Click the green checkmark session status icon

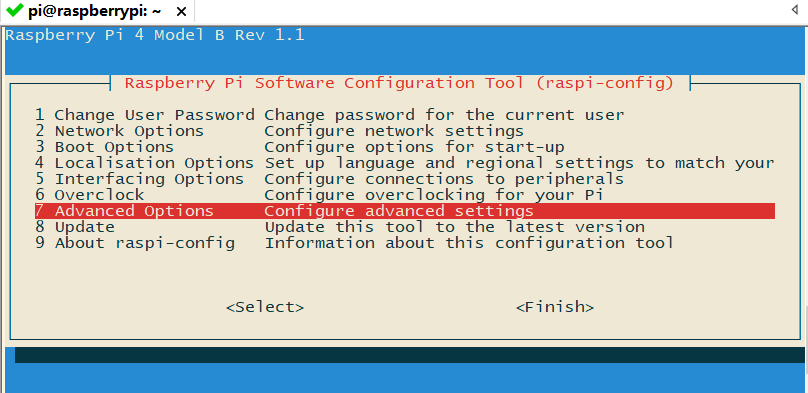[x=15, y=9]
